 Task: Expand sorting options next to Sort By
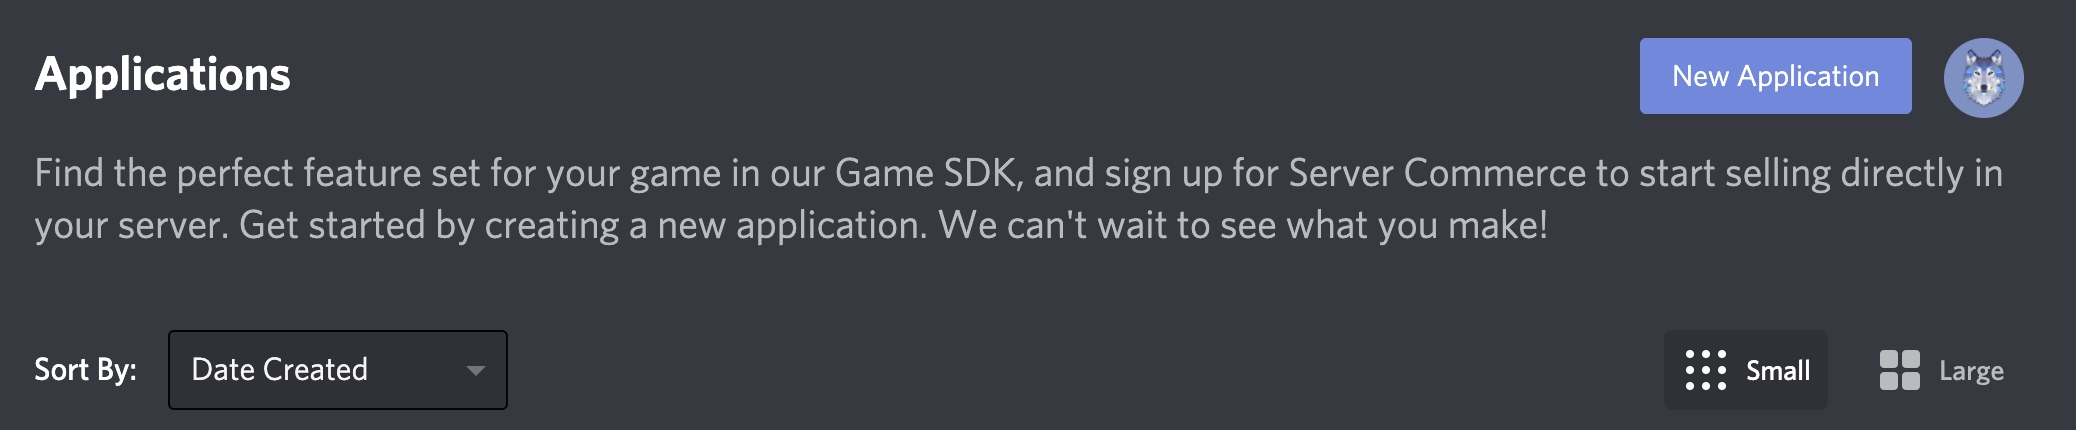coord(338,370)
